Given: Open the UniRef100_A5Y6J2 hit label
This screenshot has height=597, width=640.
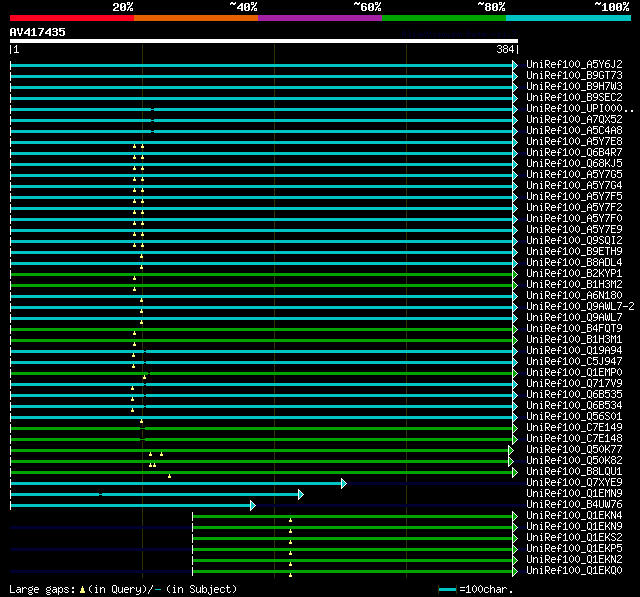Looking at the screenshot, I should click(x=574, y=64).
